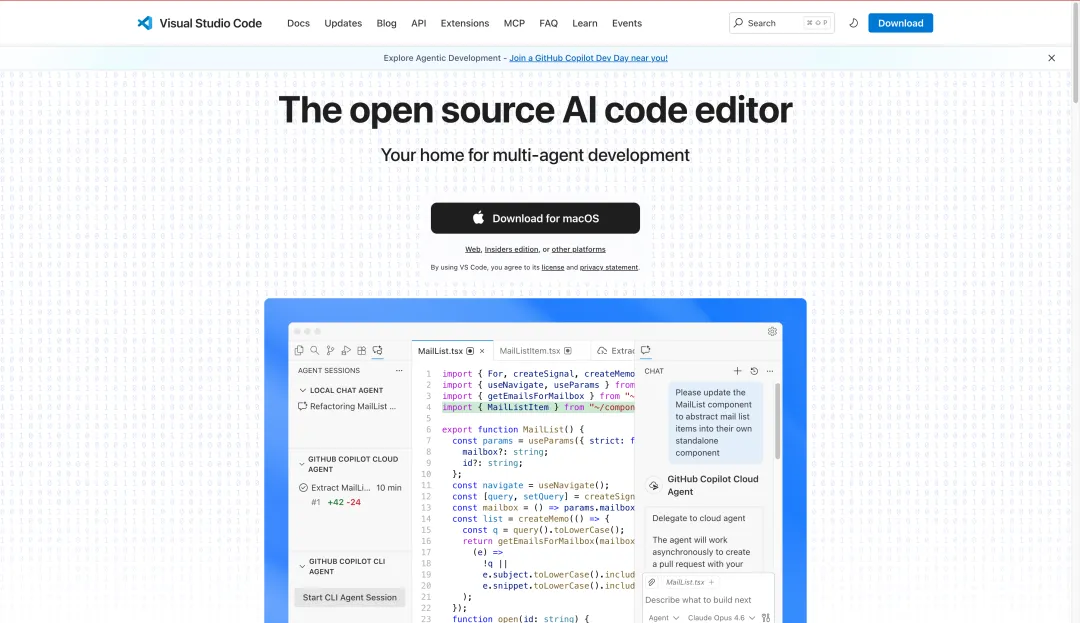1080x623 pixels.
Task: Open the privacy statement link
Action: (x=609, y=267)
